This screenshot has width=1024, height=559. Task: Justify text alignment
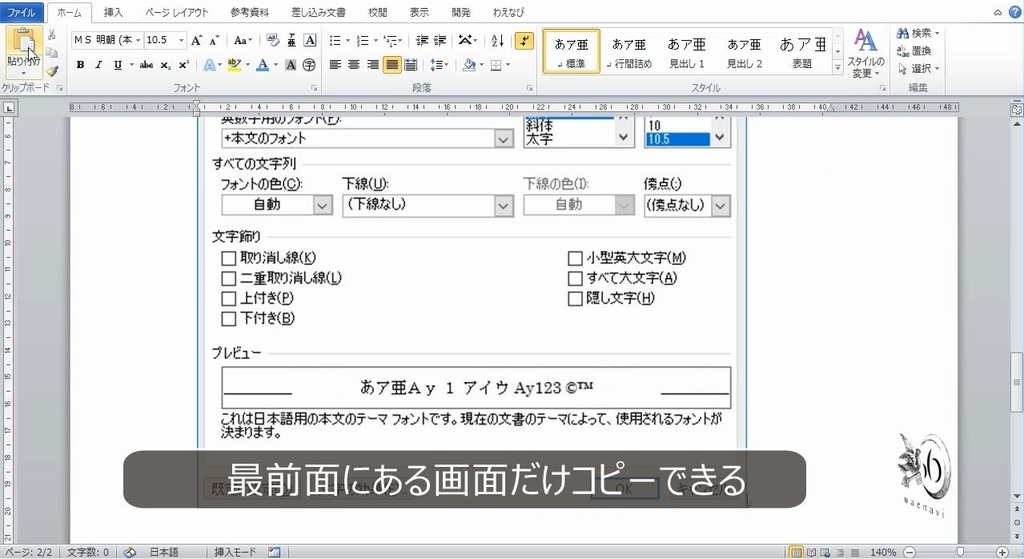(x=392, y=65)
